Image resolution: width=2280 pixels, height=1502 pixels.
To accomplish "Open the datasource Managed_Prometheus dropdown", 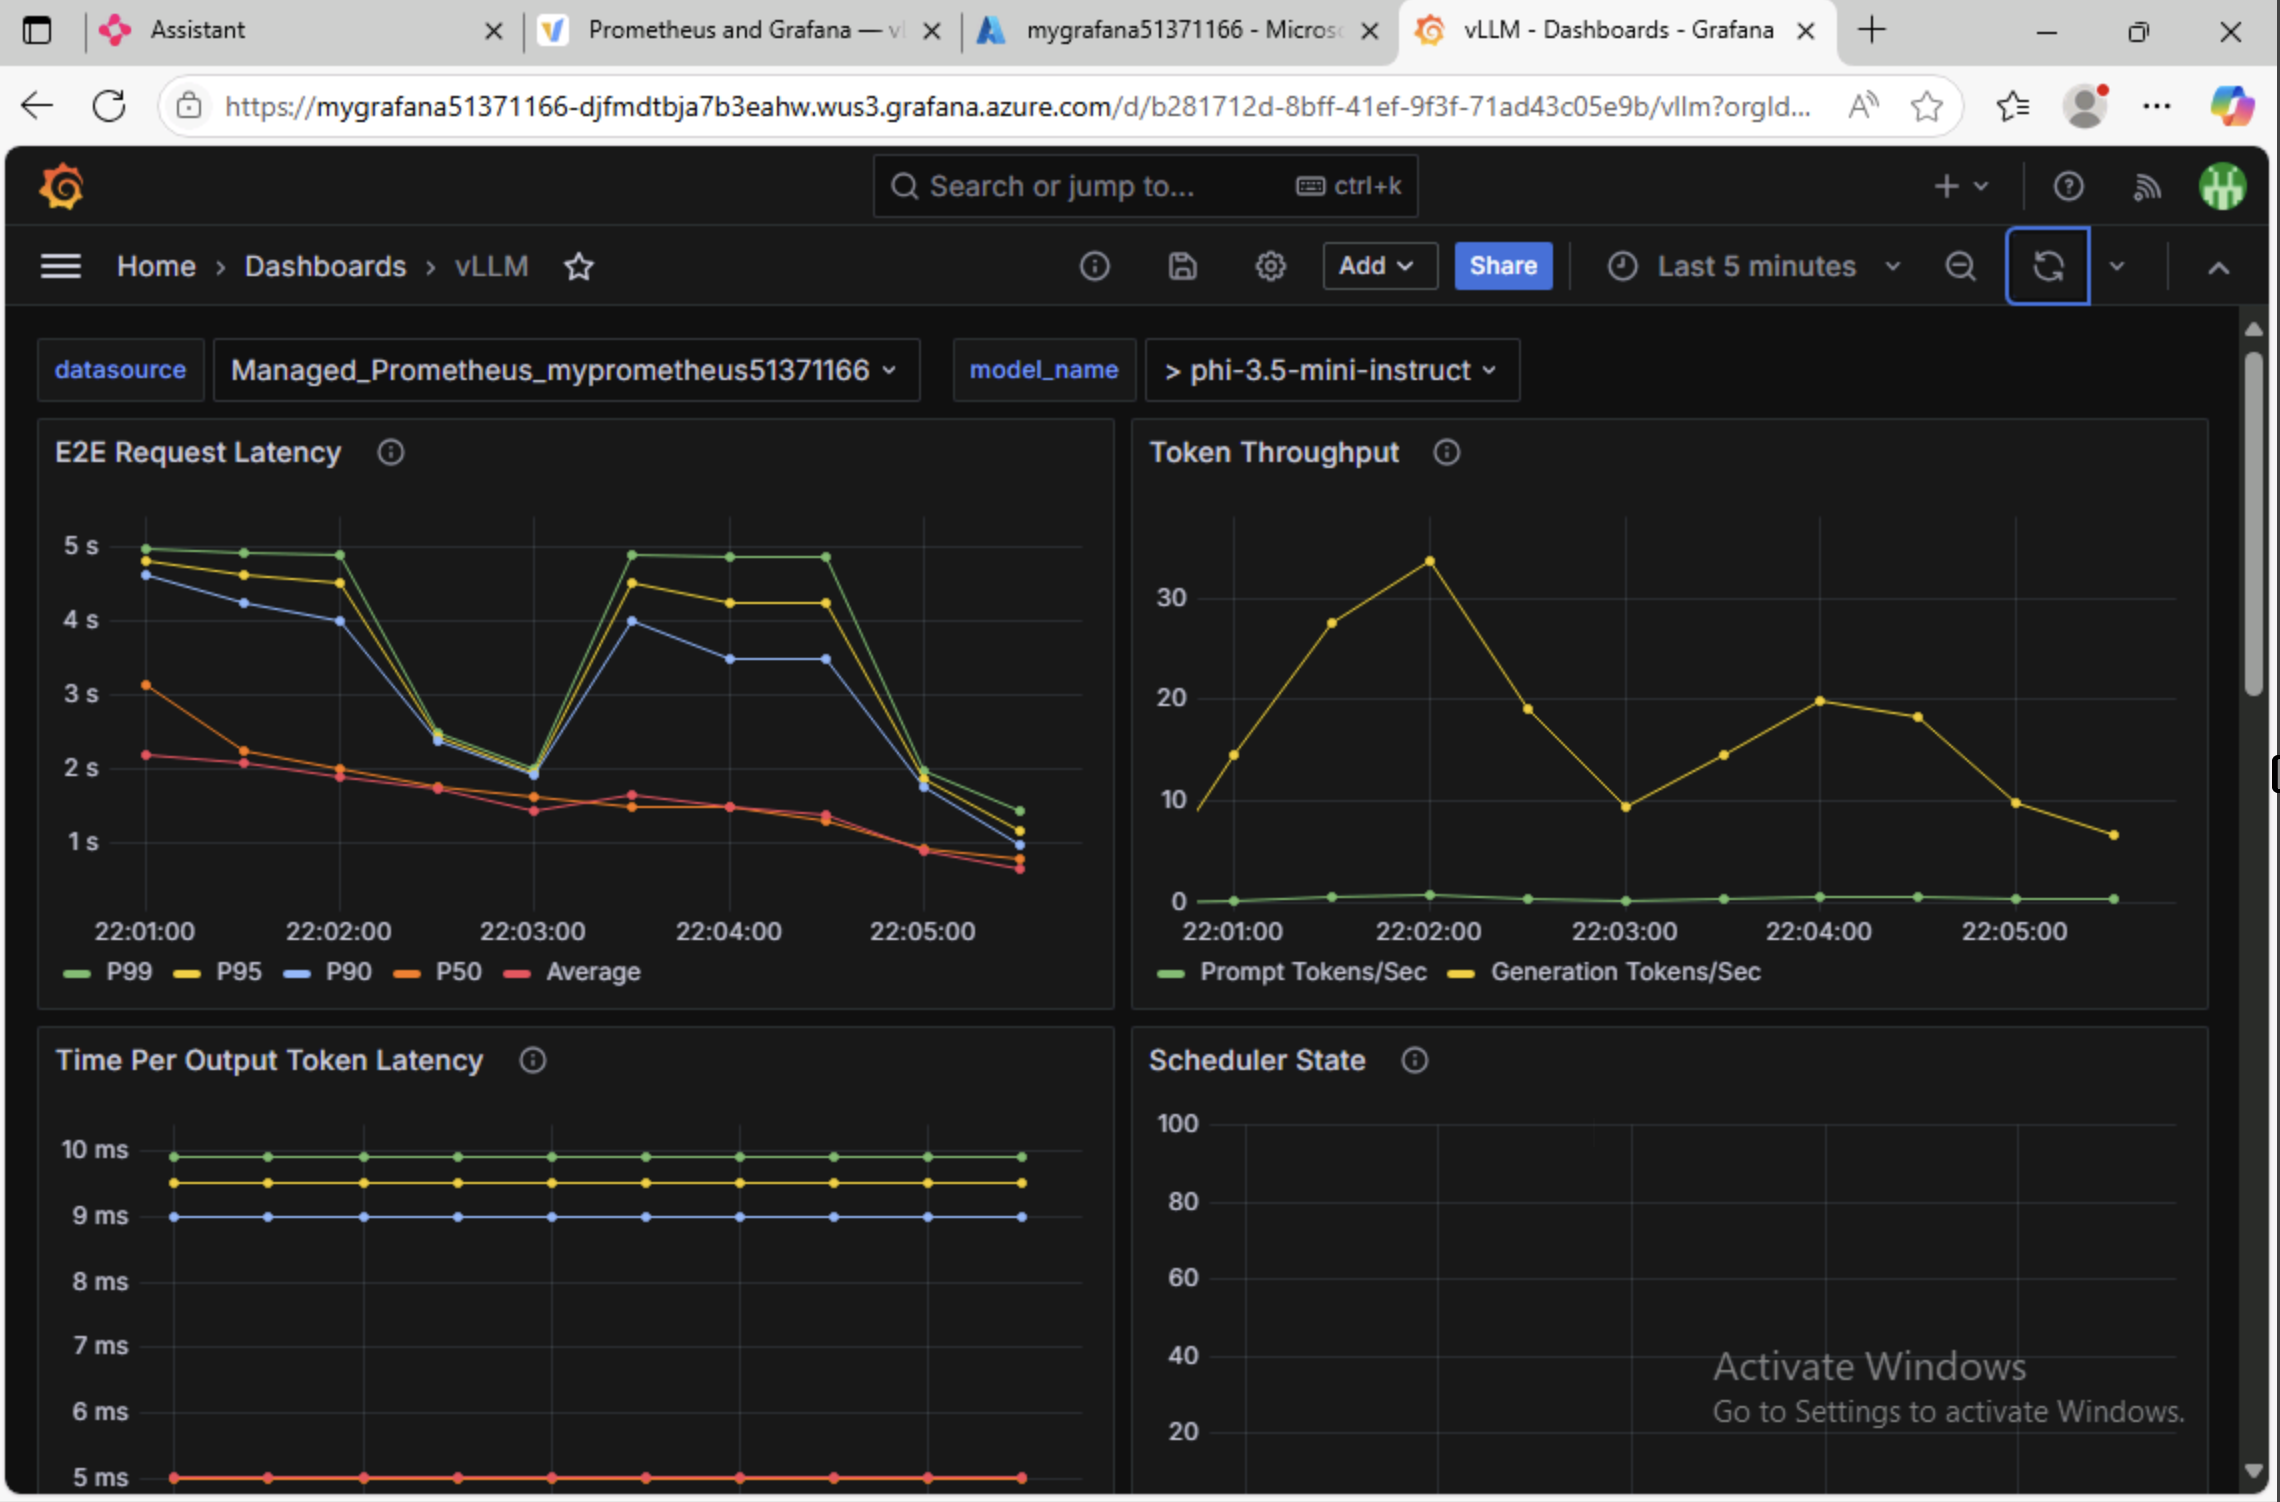I will (x=565, y=370).
